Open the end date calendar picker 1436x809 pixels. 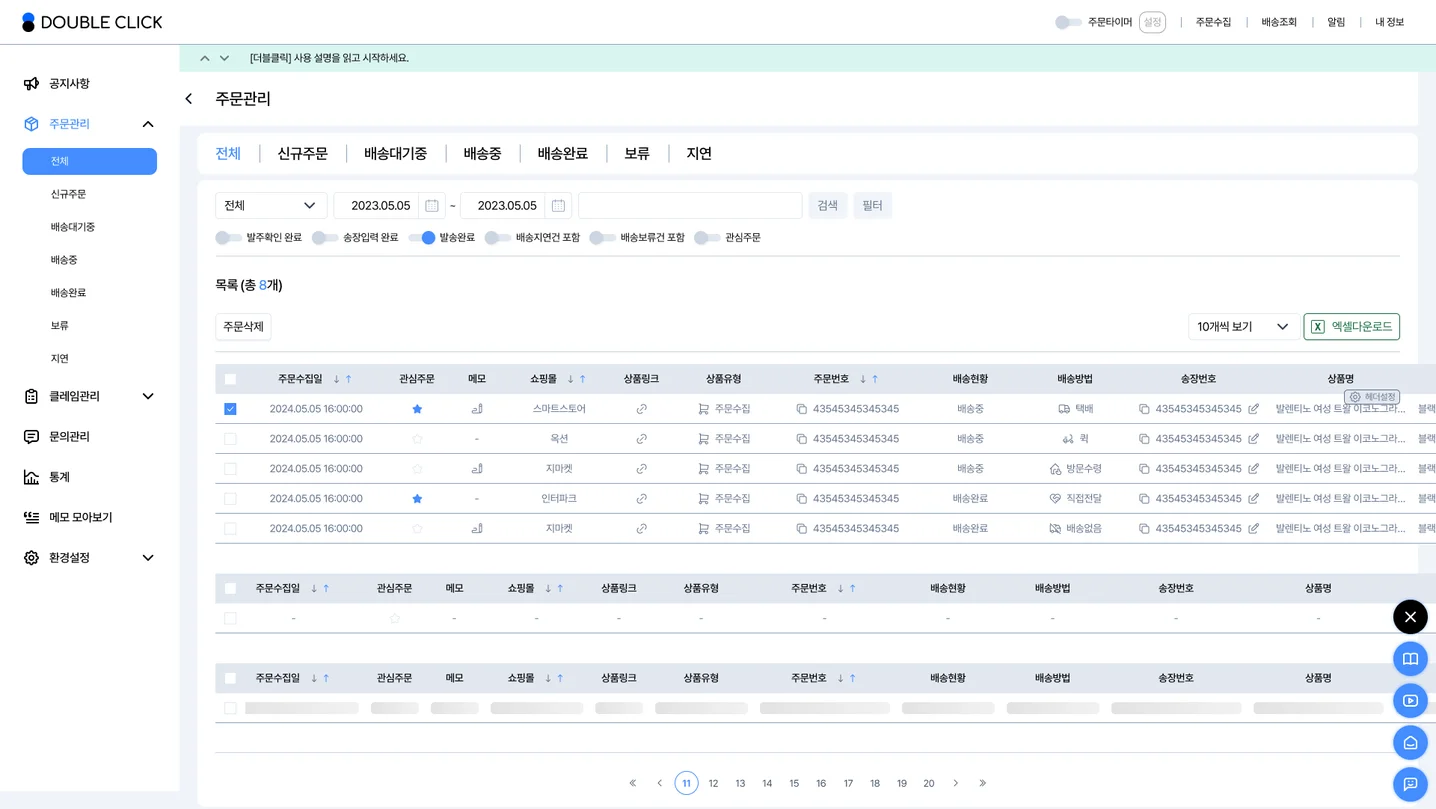click(x=558, y=206)
